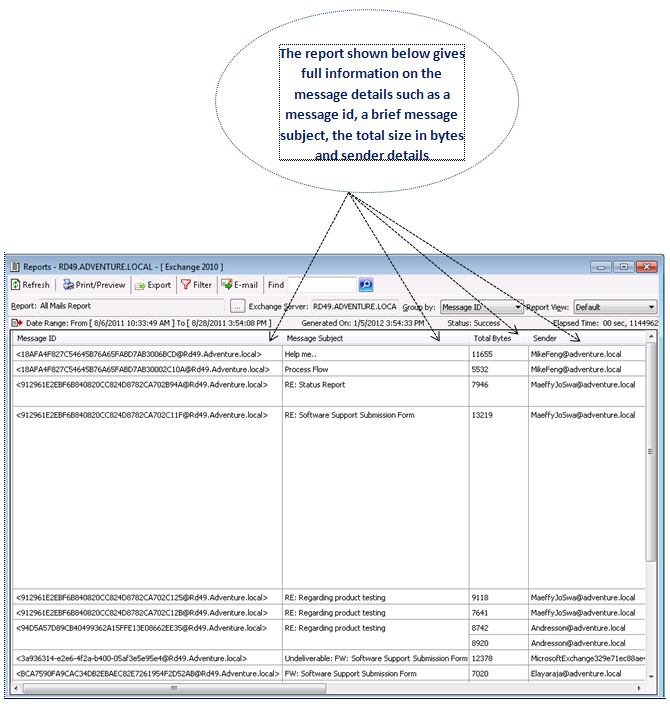Sort by the Sender column header
Image resolution: width=670 pixels, height=704 pixels.
pyautogui.click(x=586, y=338)
